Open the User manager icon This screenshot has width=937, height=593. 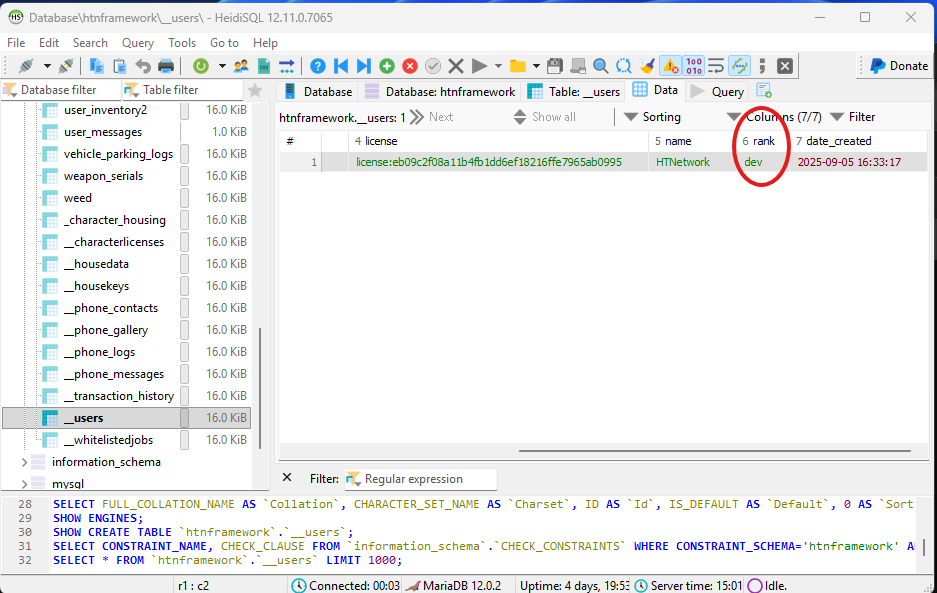241,66
